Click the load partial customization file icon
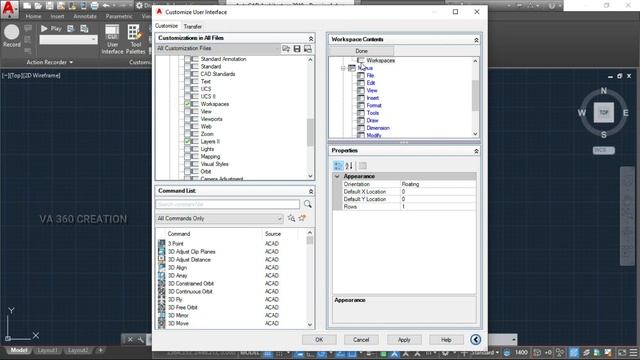The image size is (640, 360). 286,49
